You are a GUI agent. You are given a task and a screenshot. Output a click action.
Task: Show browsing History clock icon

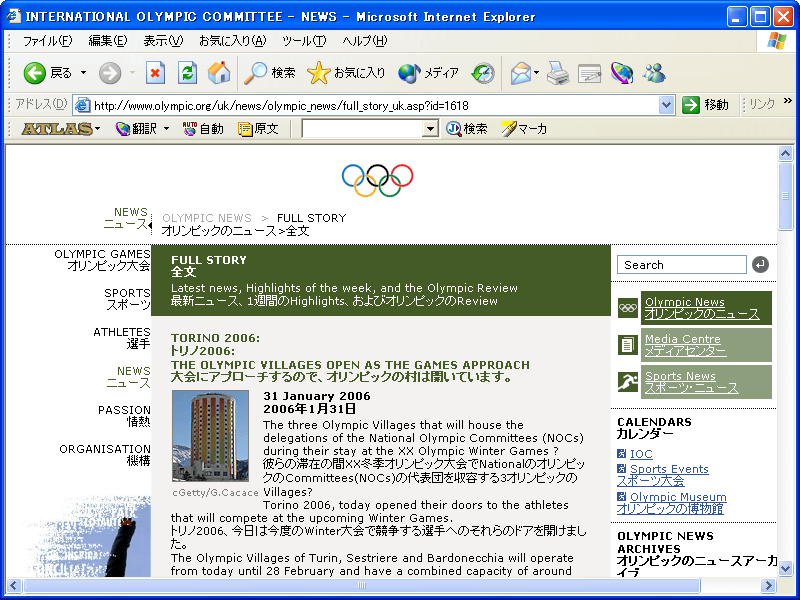click(x=483, y=73)
